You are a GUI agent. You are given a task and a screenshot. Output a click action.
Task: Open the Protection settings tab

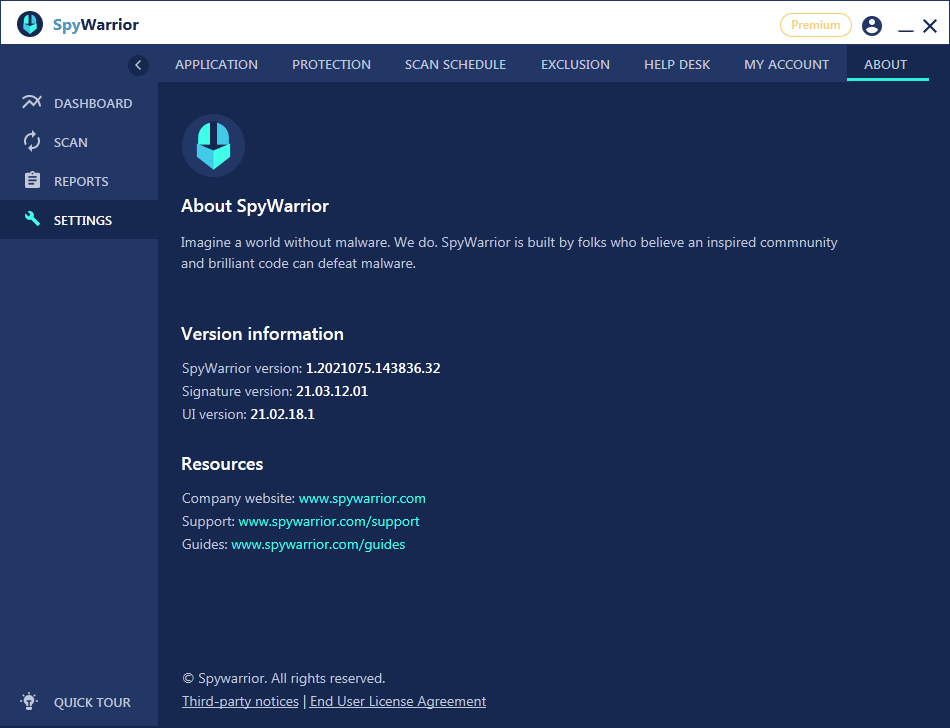click(x=331, y=64)
